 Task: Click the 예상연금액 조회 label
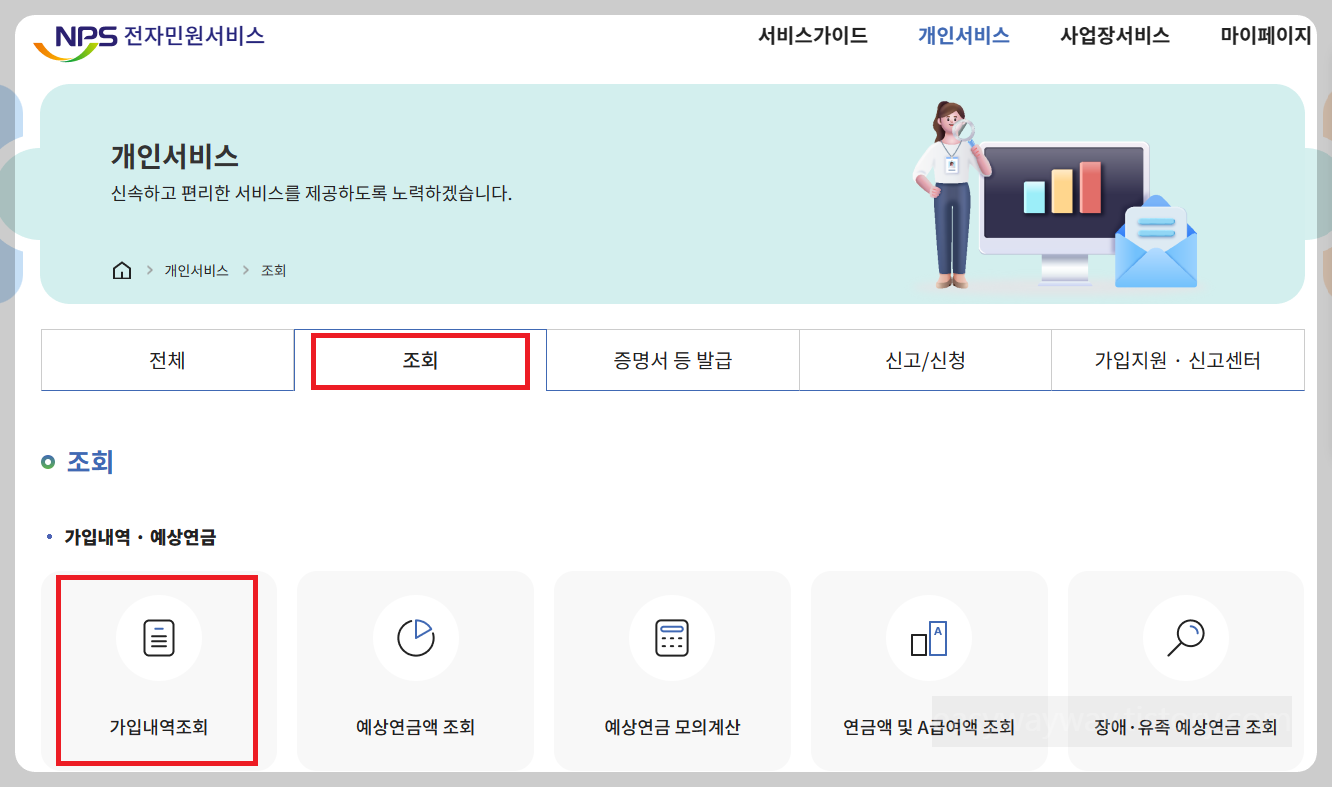click(x=415, y=727)
